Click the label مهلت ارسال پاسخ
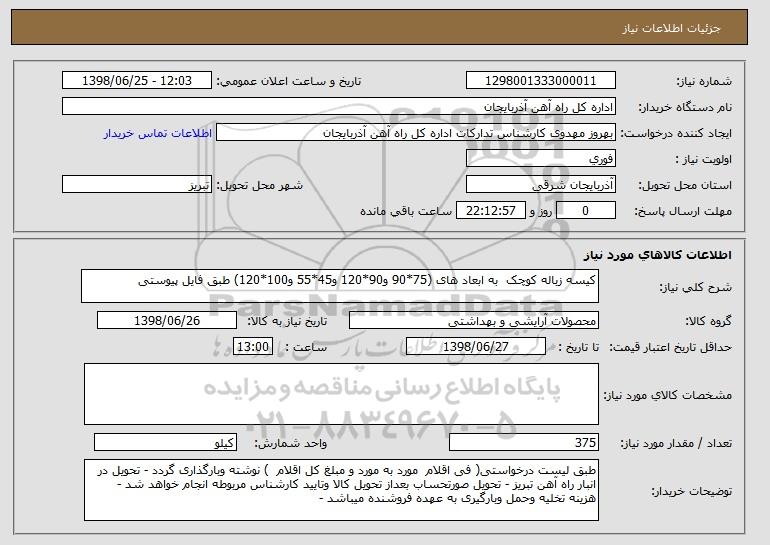 click(x=683, y=212)
